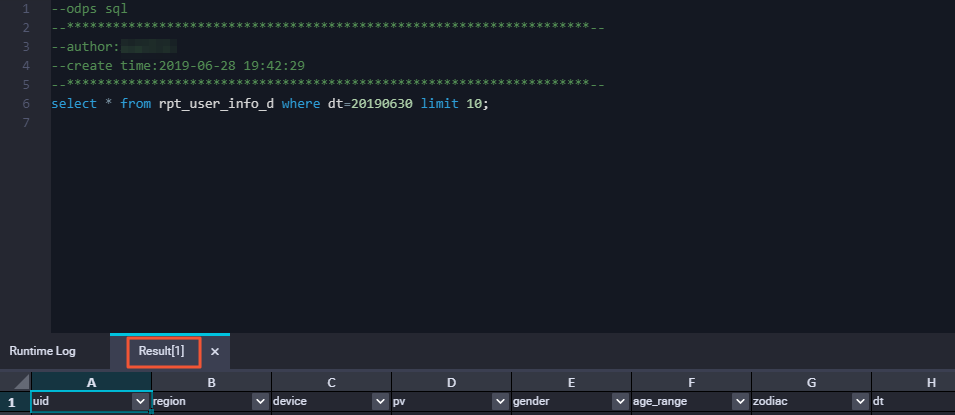Click table name rpt_user_info_d in the query
Viewport: 955px width, 415px height.
(216, 104)
